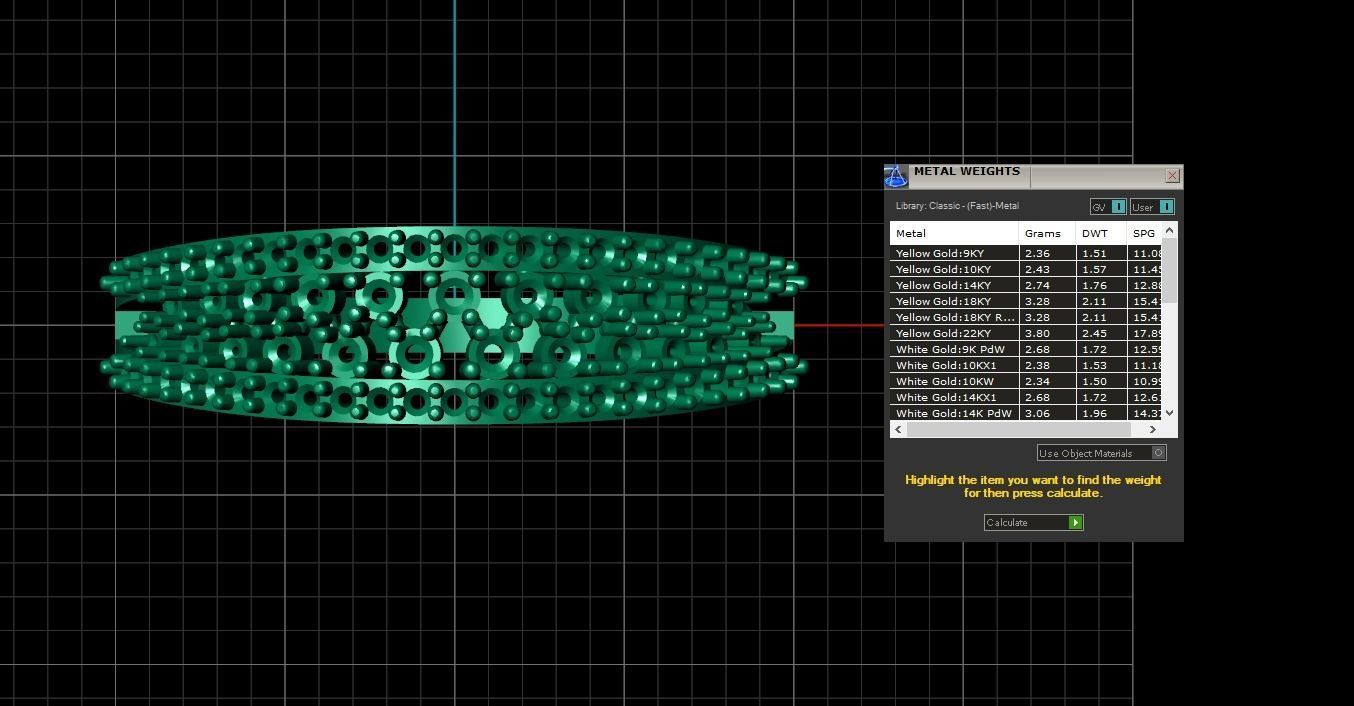Select the Yellow Gold:14KY row

point(1026,285)
